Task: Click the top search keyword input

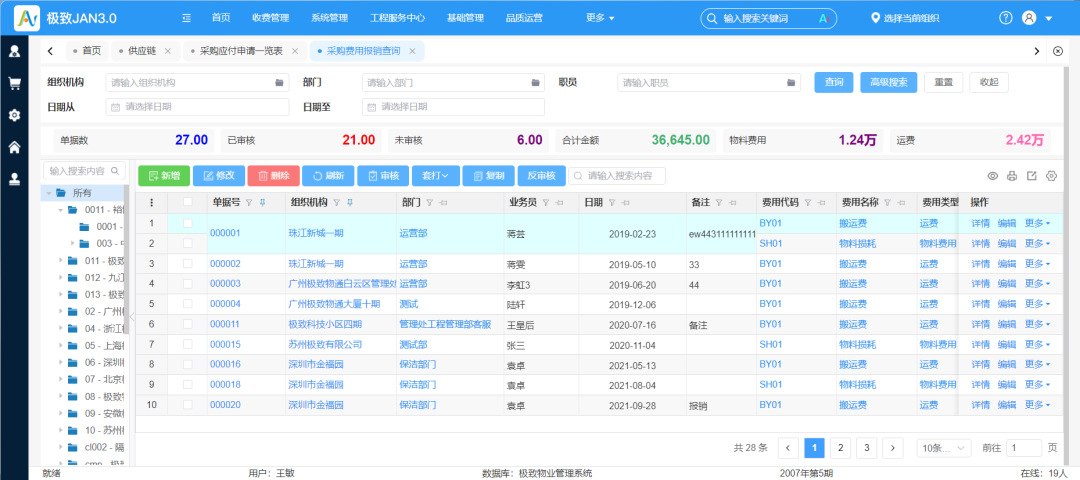Action: [769, 19]
